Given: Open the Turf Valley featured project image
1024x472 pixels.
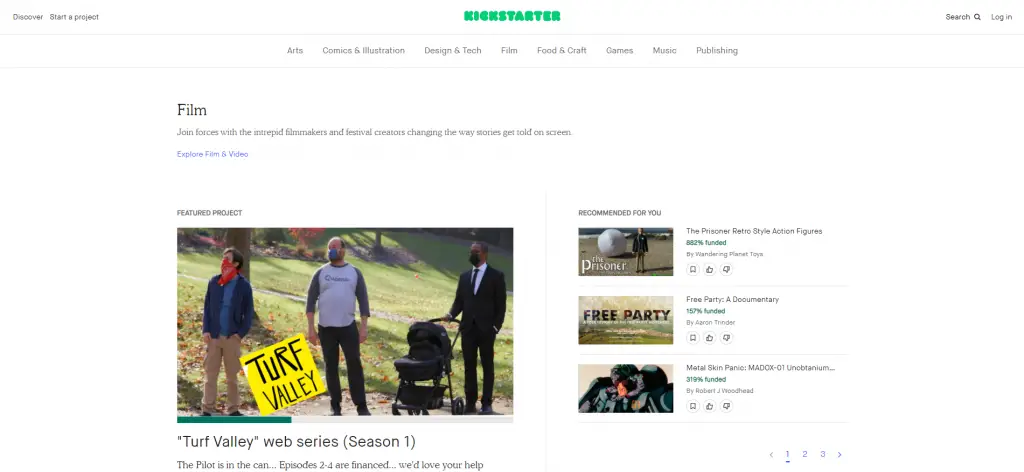Looking at the screenshot, I should 345,322.
